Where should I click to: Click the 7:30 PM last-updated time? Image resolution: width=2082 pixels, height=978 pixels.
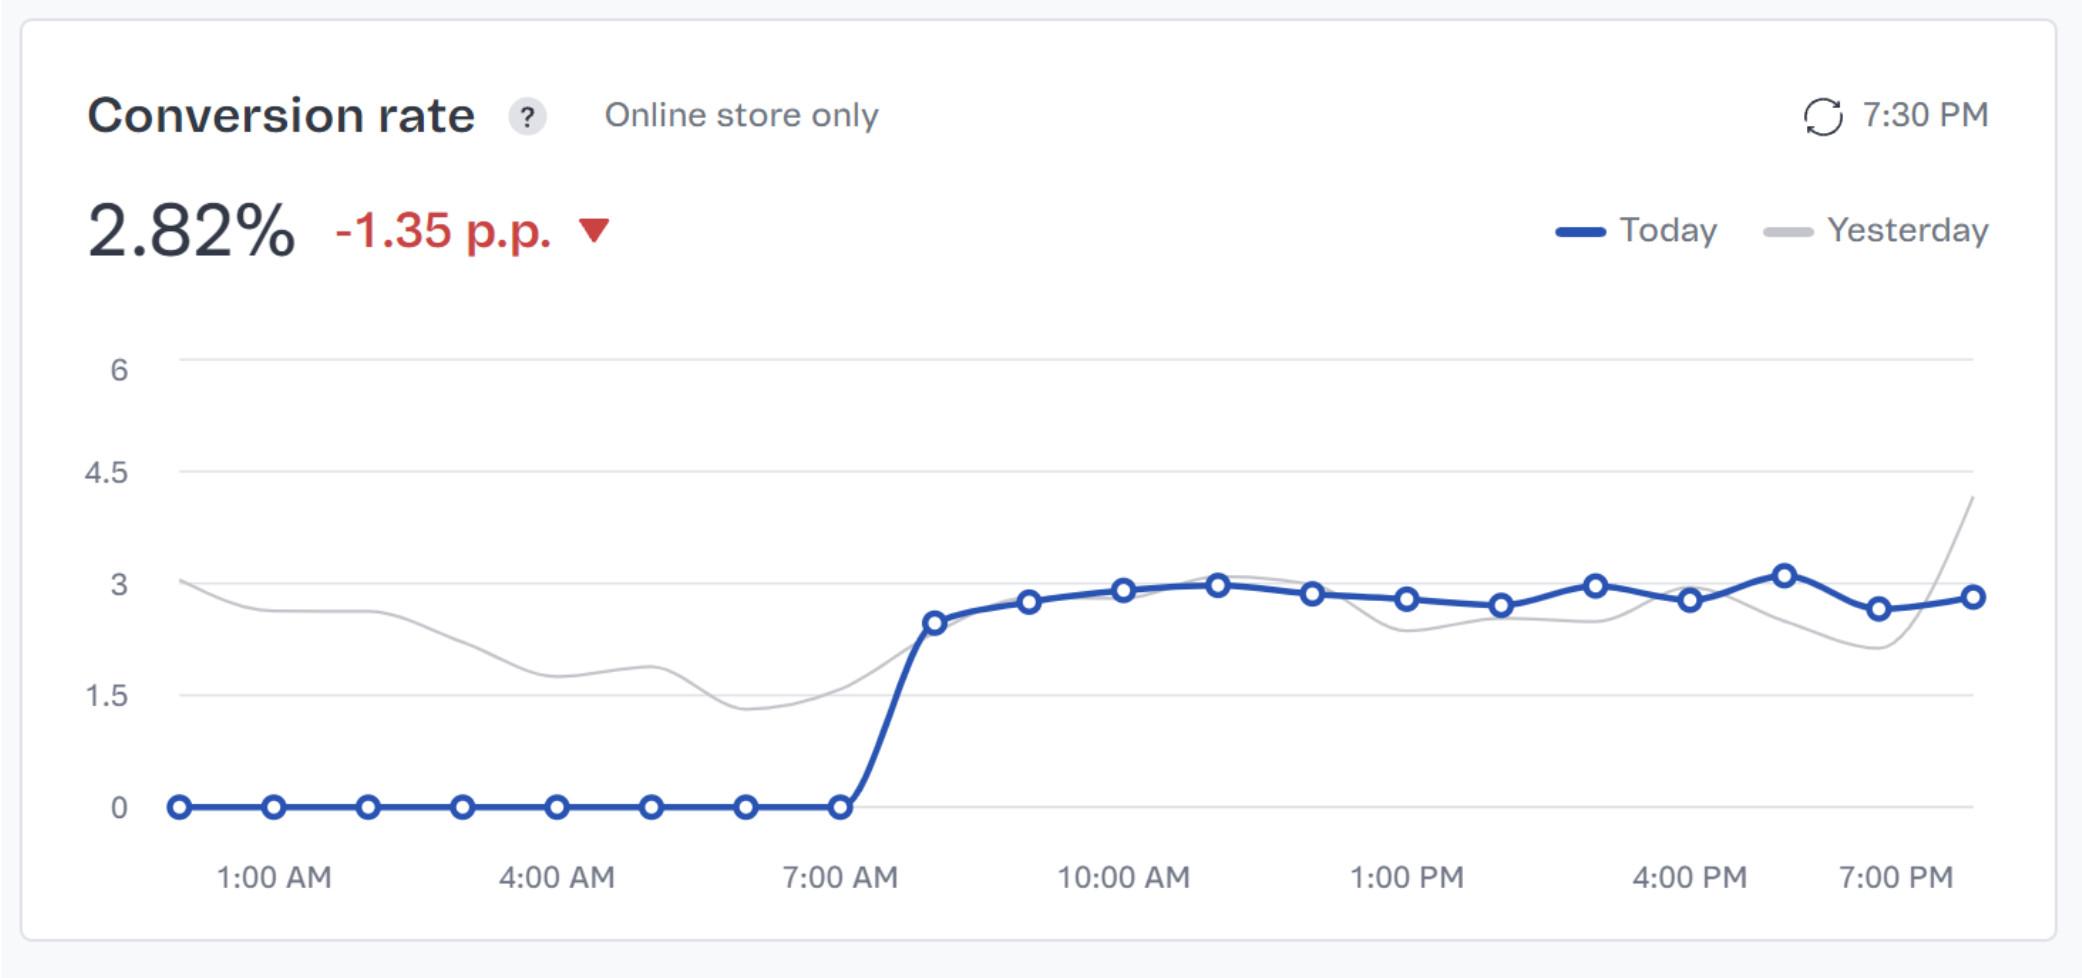click(1925, 115)
